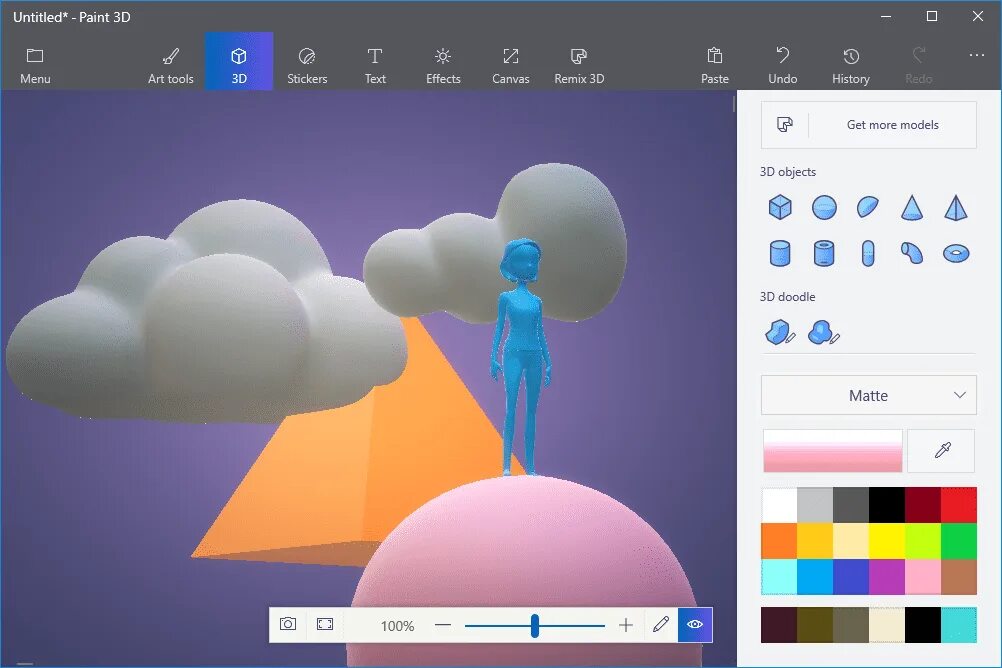Select the 3D sphere object
Image resolution: width=1002 pixels, height=668 pixels.
(824, 208)
